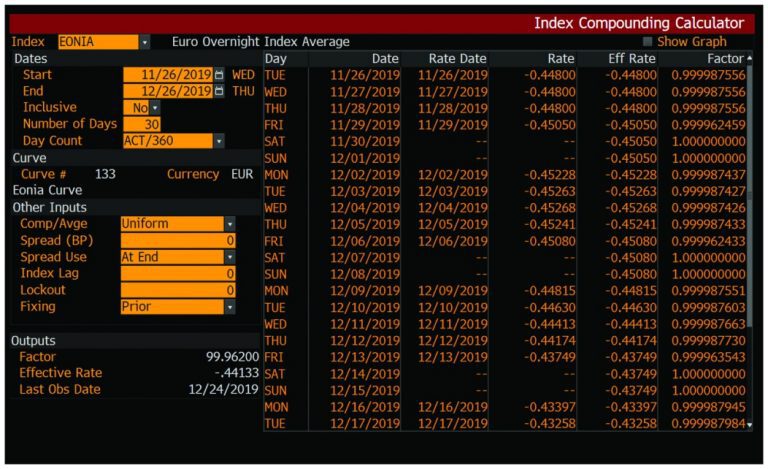Click the Eonia Curve label
Screen dimensions: 768x469
[48, 190]
